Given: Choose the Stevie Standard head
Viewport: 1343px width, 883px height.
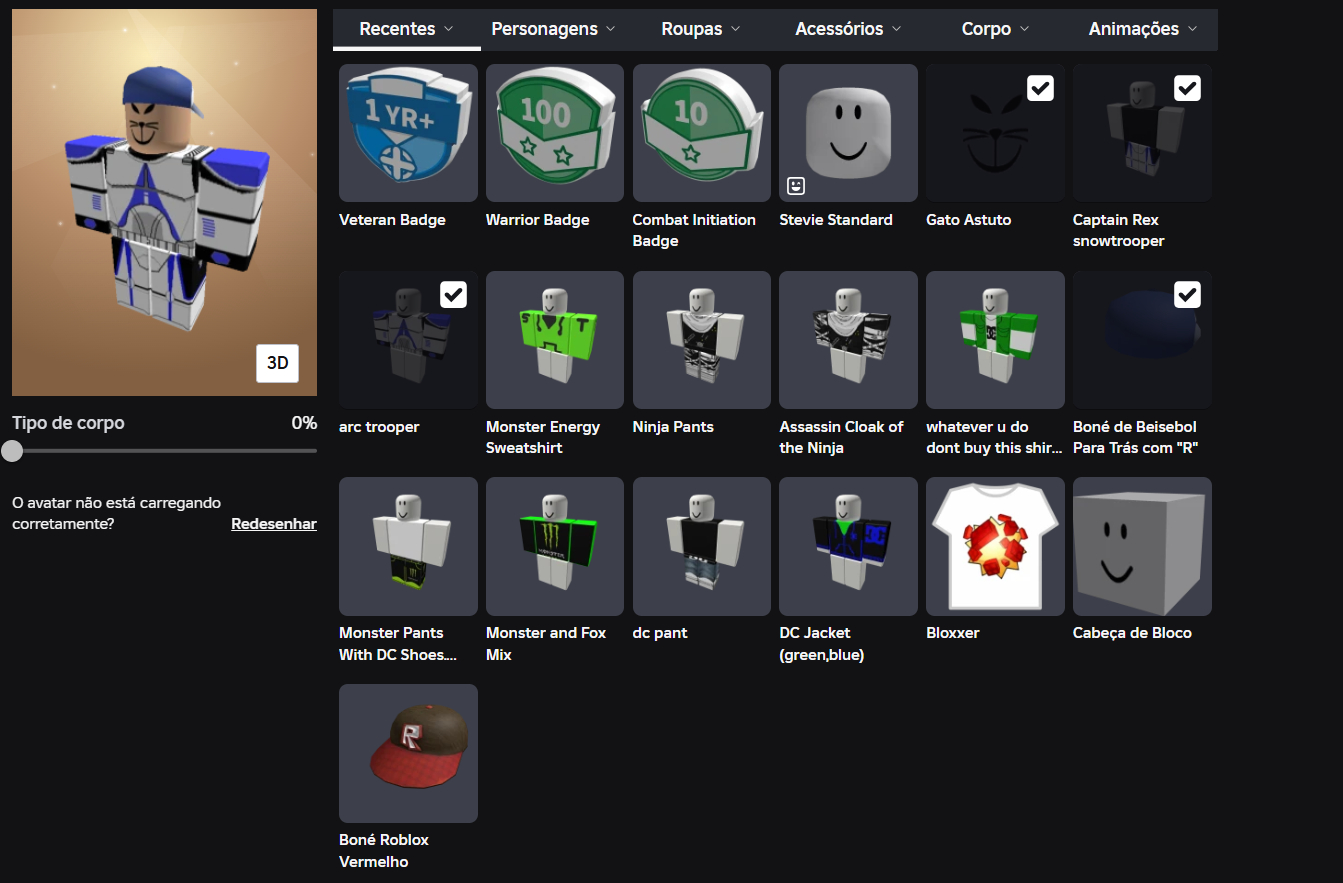Looking at the screenshot, I should pyautogui.click(x=848, y=133).
